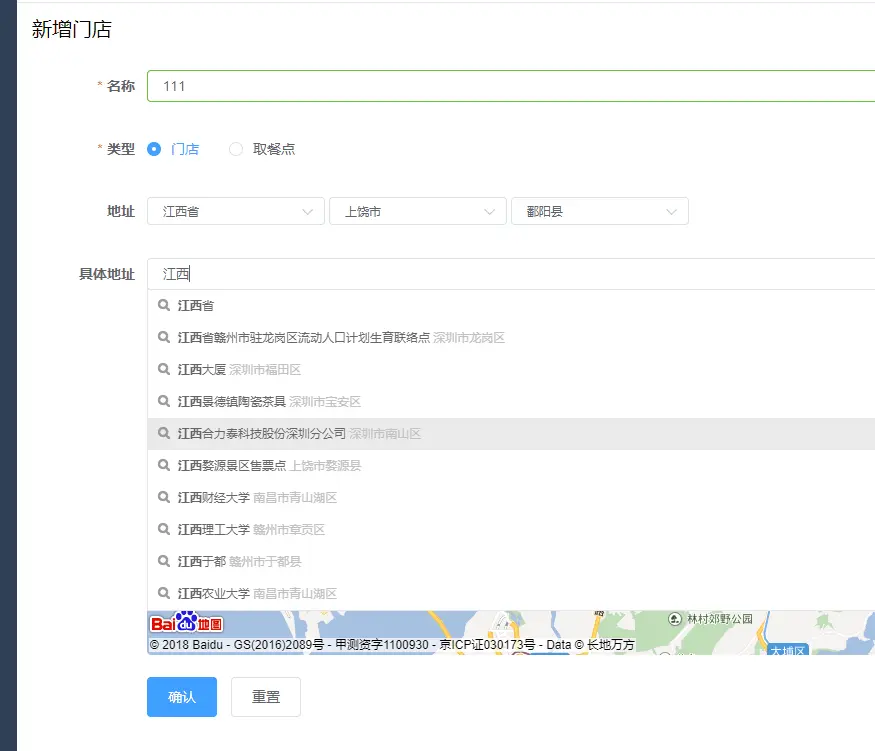Viewport: 875px width, 751px height.
Task: Click the search icon next to 江西于都
Action: click(x=163, y=561)
